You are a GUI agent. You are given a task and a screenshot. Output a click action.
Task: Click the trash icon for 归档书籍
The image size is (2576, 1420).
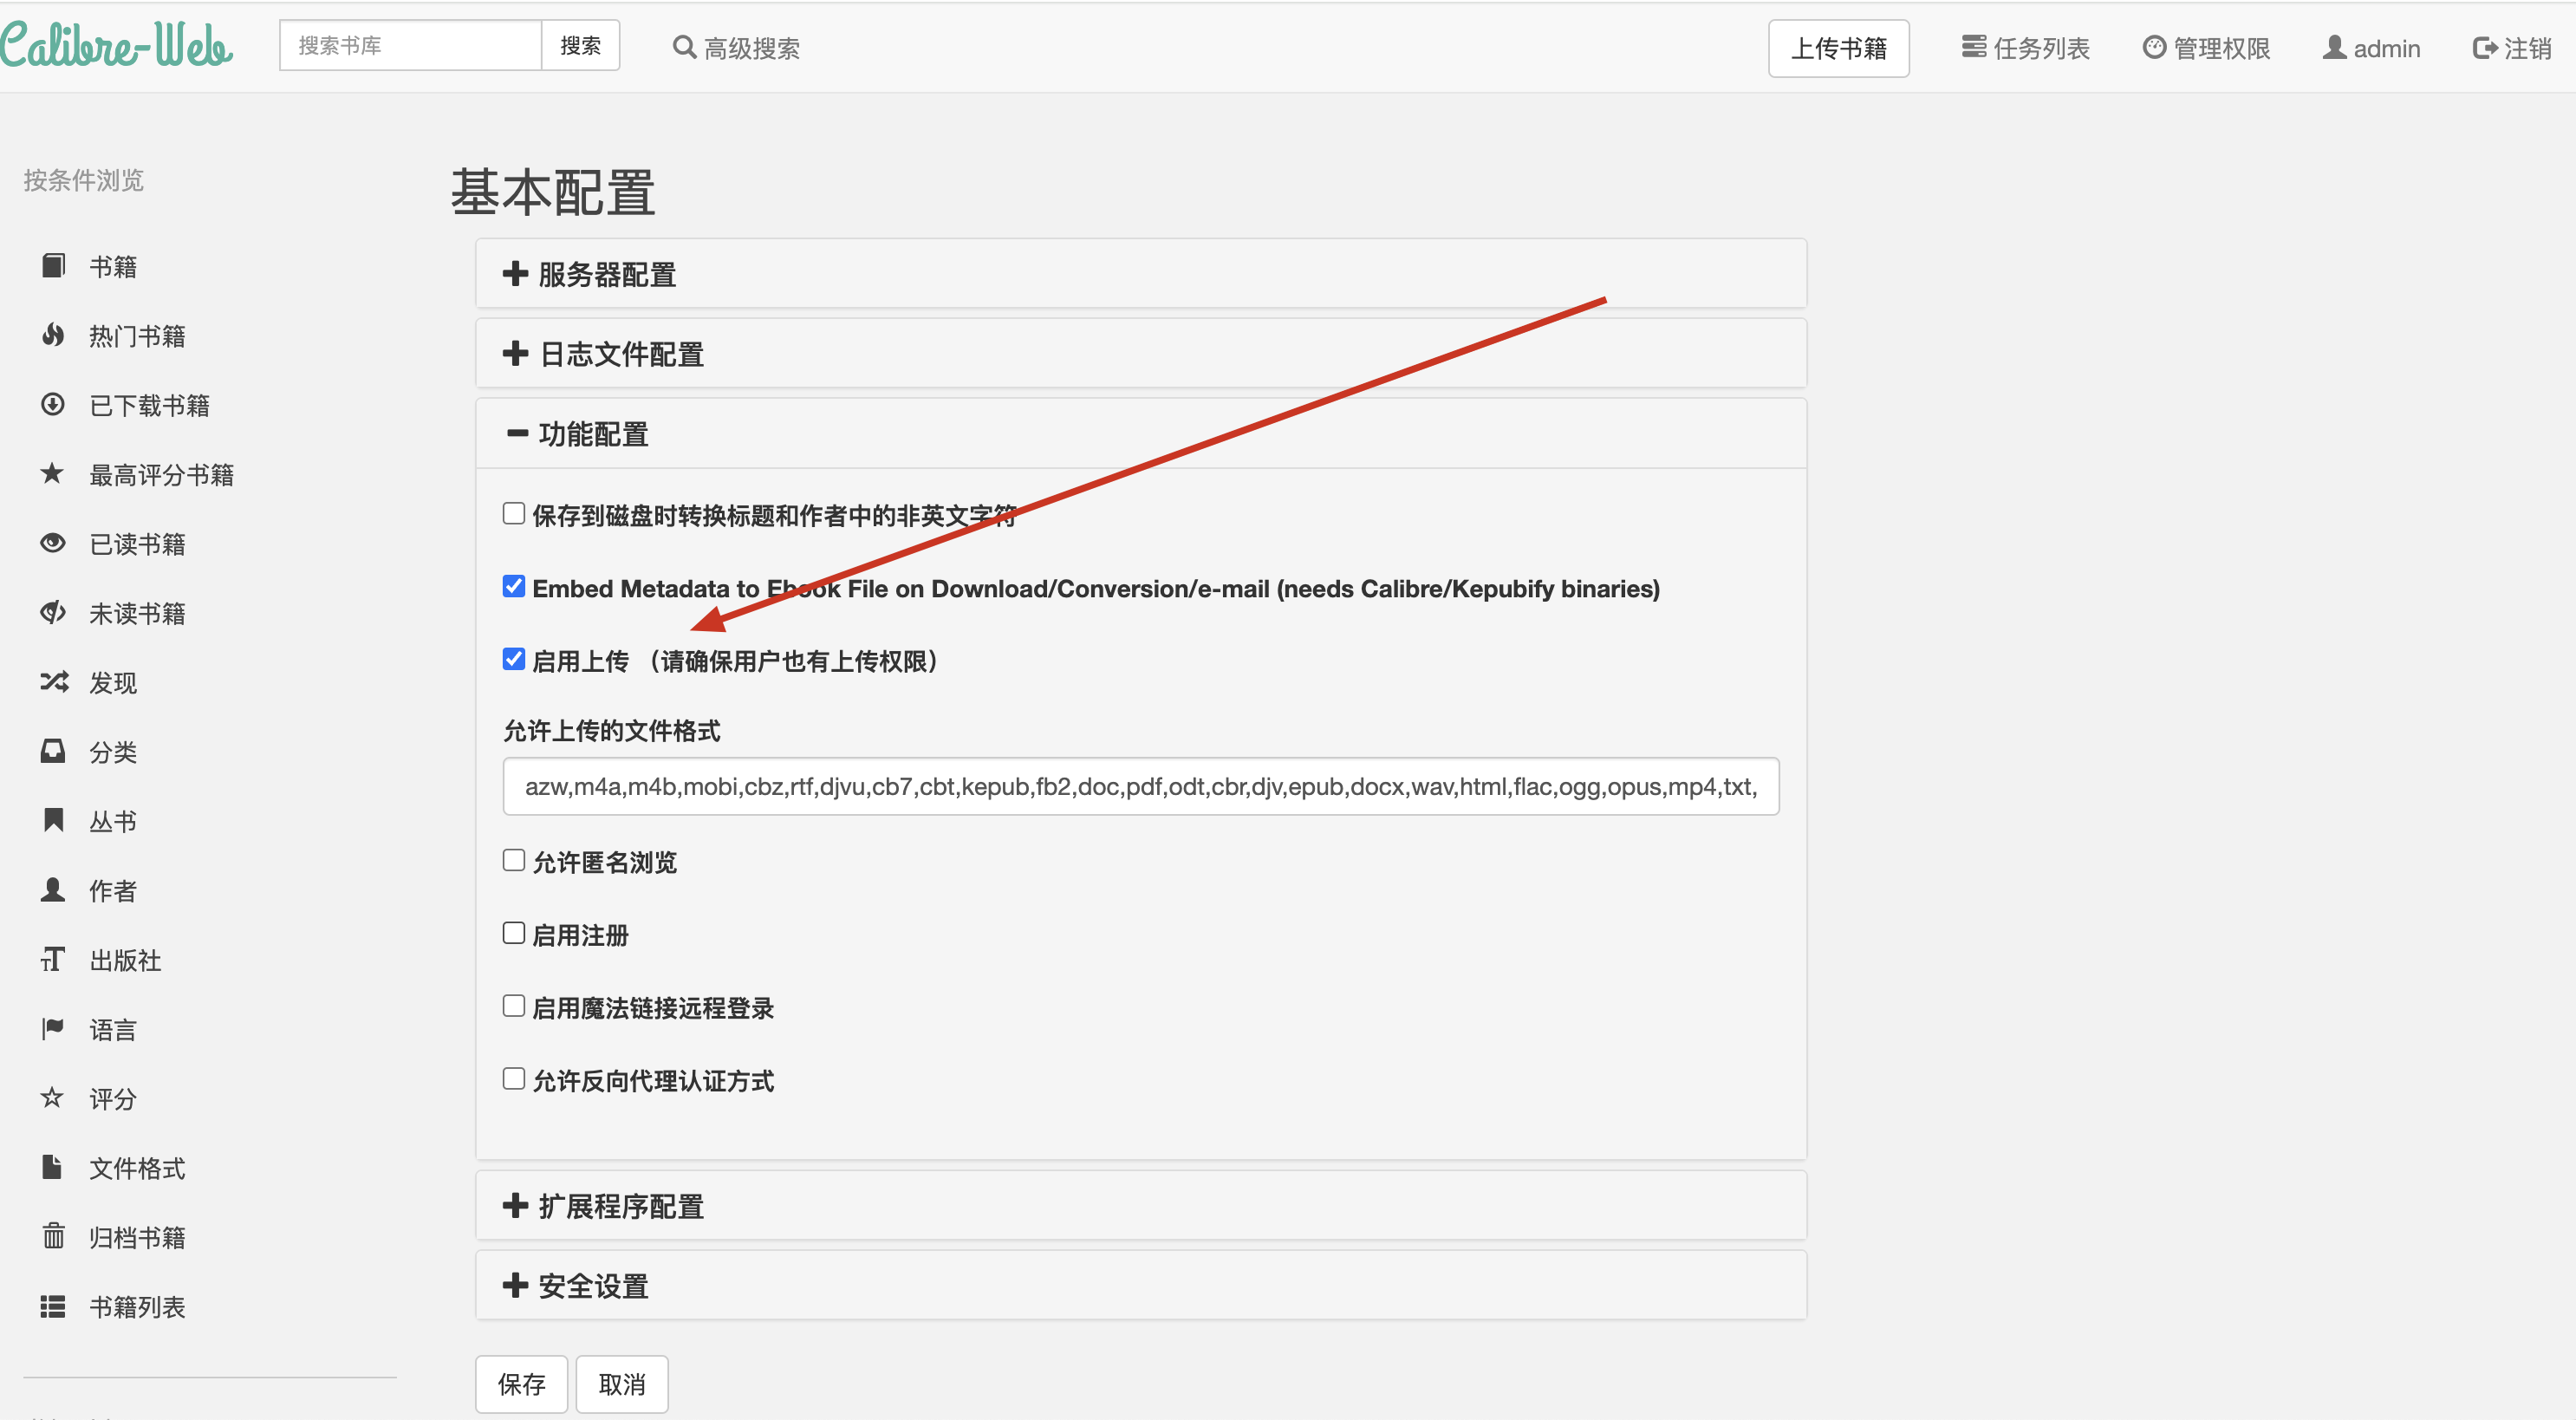(x=53, y=1236)
